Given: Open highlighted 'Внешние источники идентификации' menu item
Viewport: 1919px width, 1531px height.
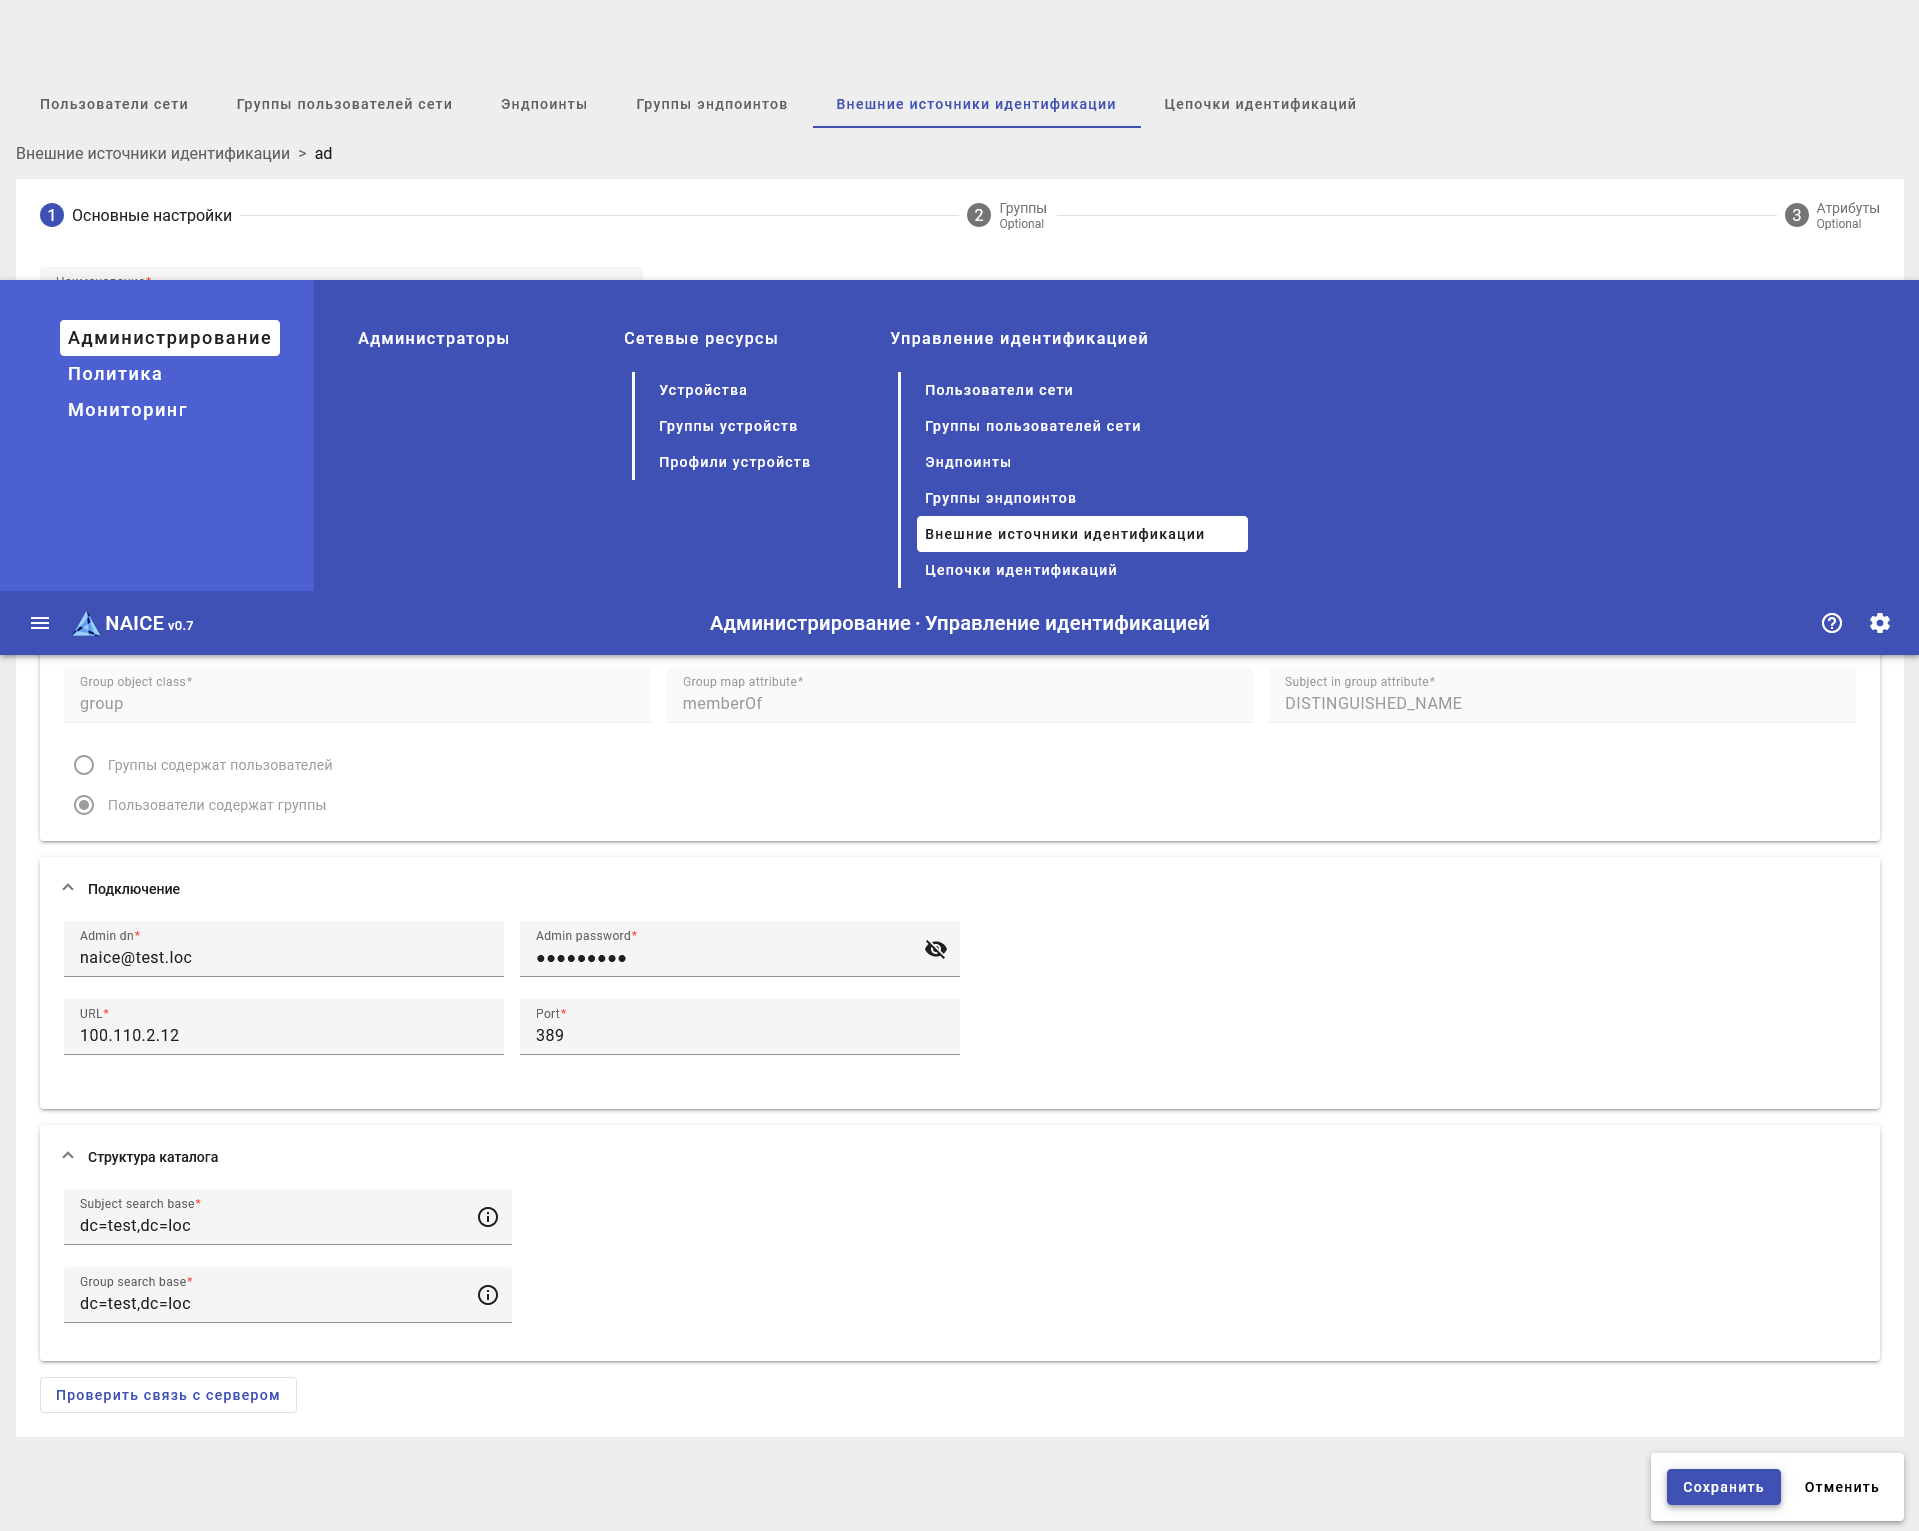Looking at the screenshot, I should (1082, 534).
